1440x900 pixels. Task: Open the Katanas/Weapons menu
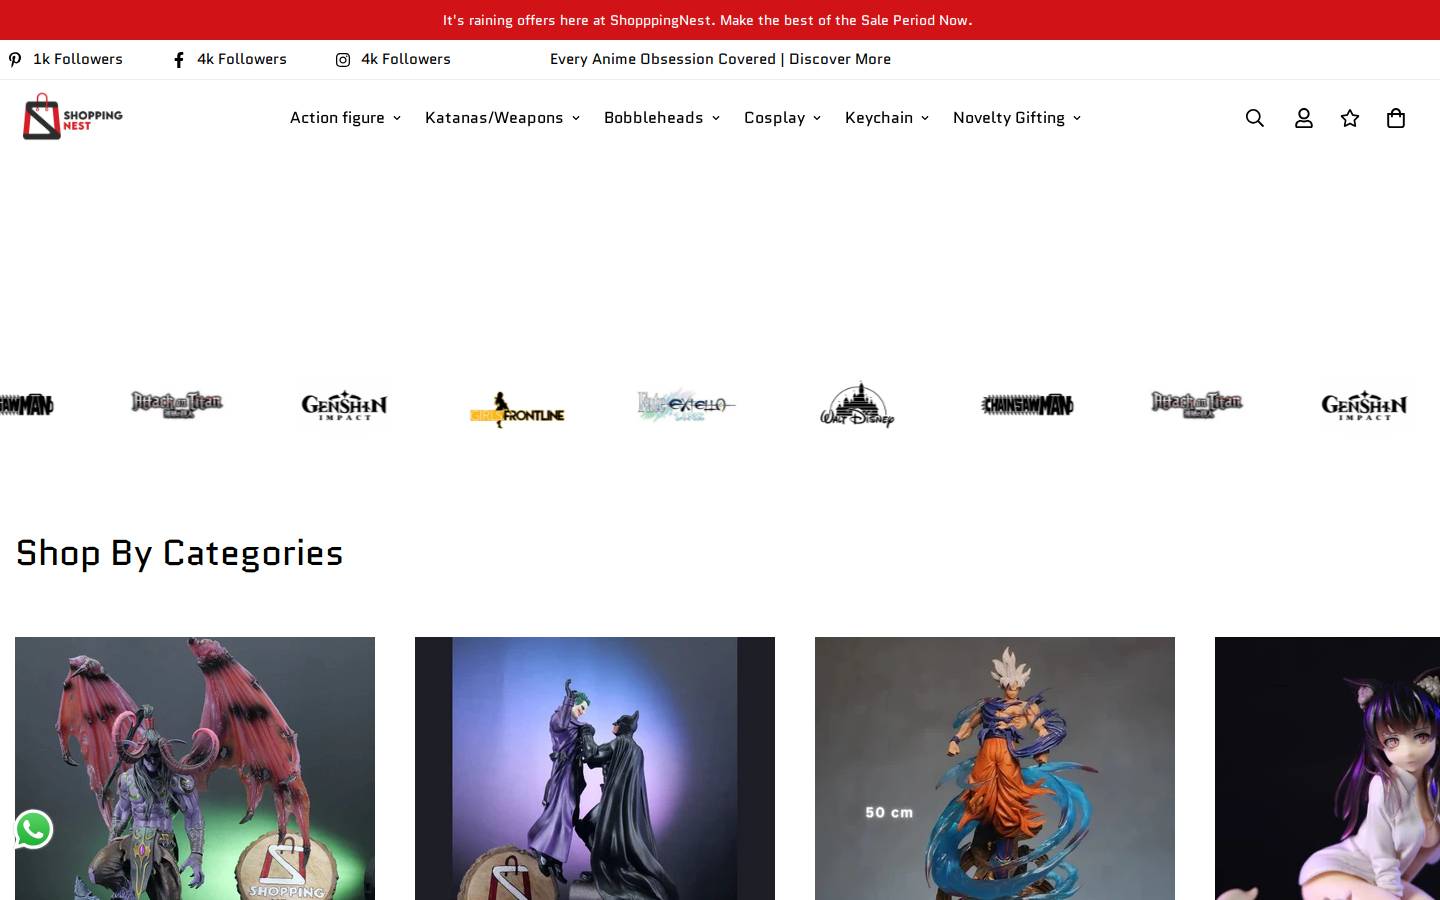point(494,118)
